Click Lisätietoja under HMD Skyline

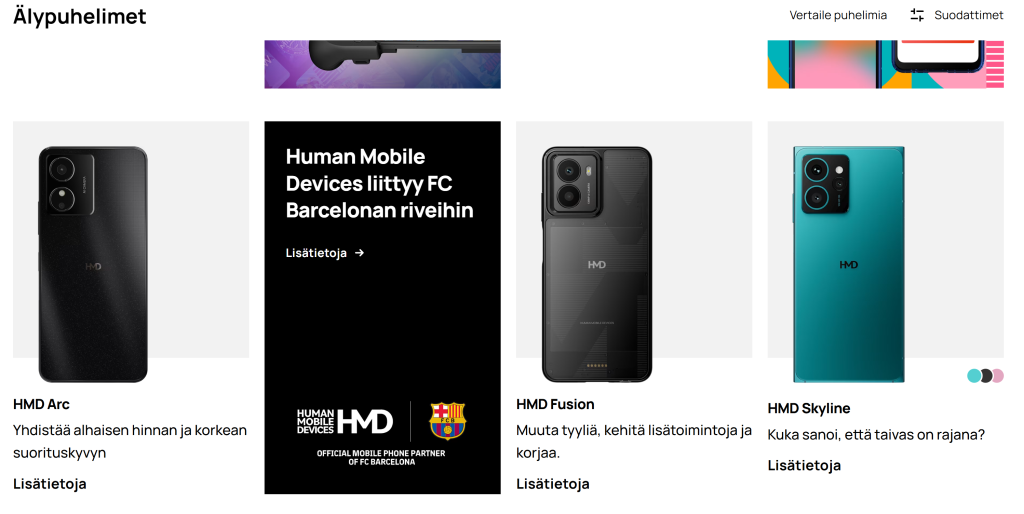[804, 465]
